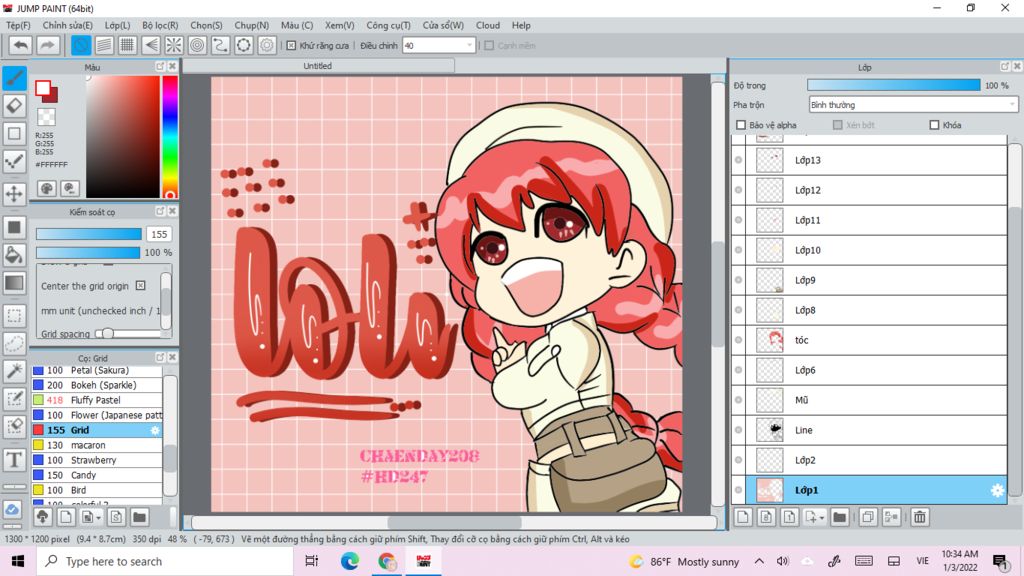Open the Grid brush settings gear
1024x576 pixels.
[155, 430]
